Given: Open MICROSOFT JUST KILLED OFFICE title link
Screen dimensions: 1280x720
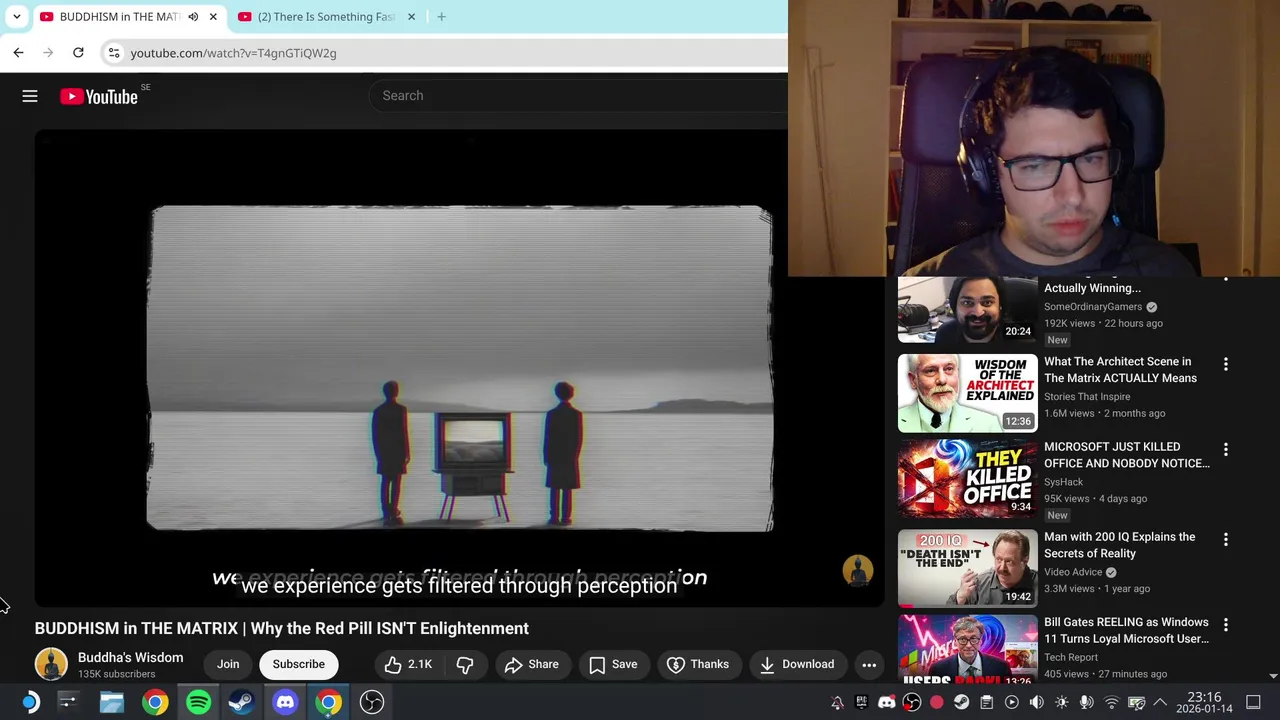Looking at the screenshot, I should [1126, 455].
